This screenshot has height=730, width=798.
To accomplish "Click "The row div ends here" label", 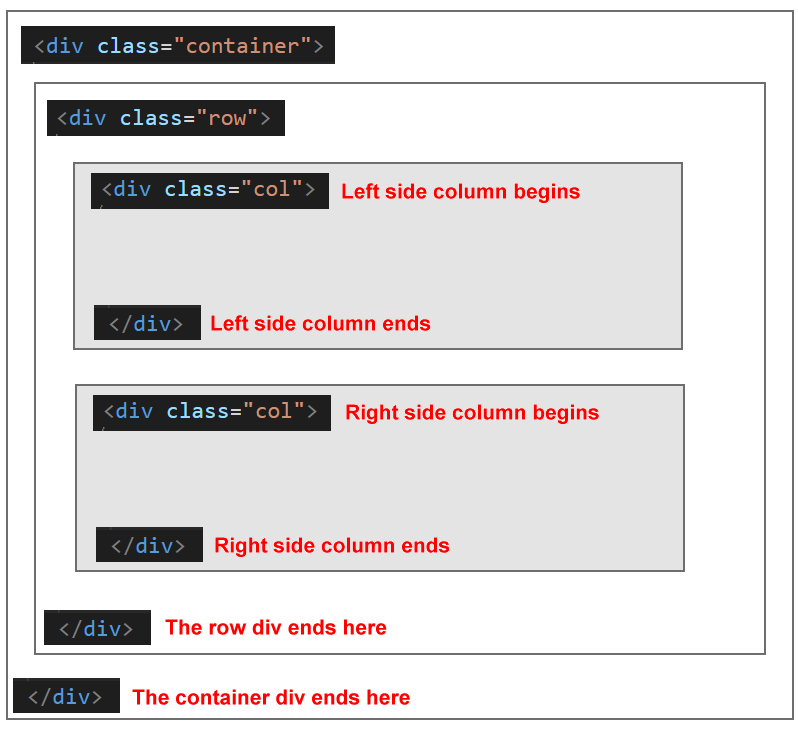I will (x=275, y=628).
